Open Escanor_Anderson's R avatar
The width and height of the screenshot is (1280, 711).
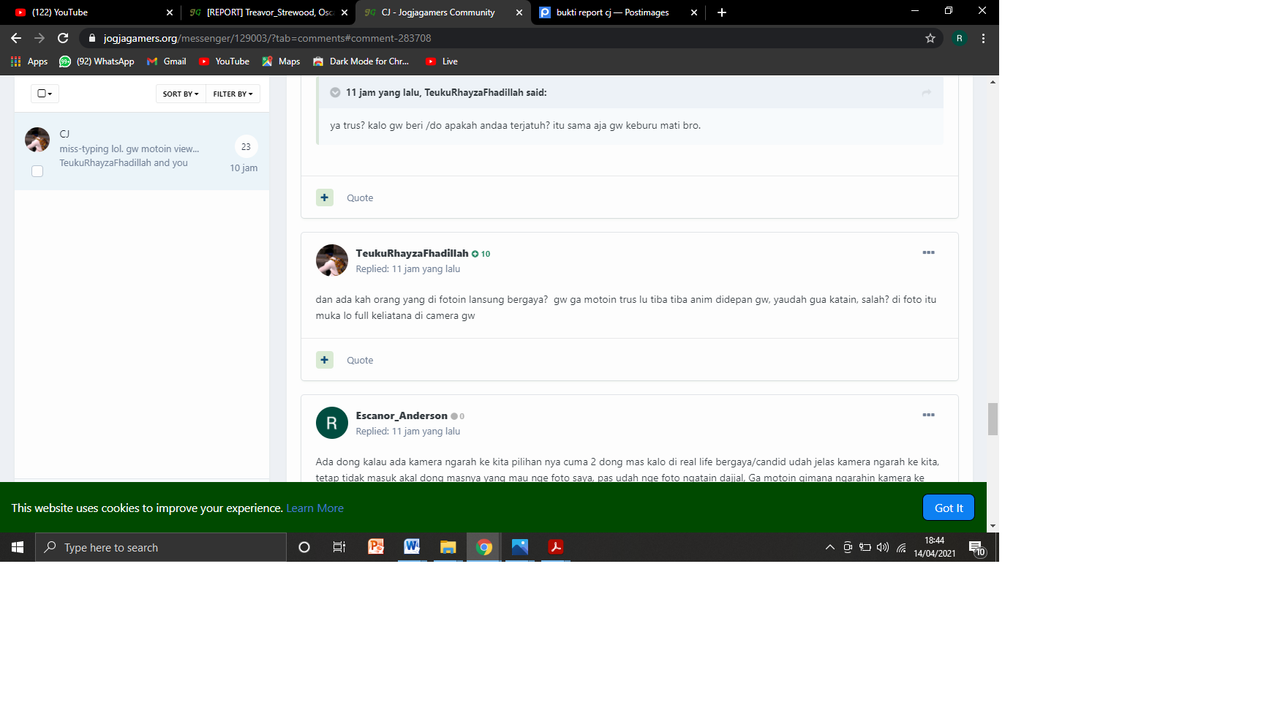[x=332, y=422]
